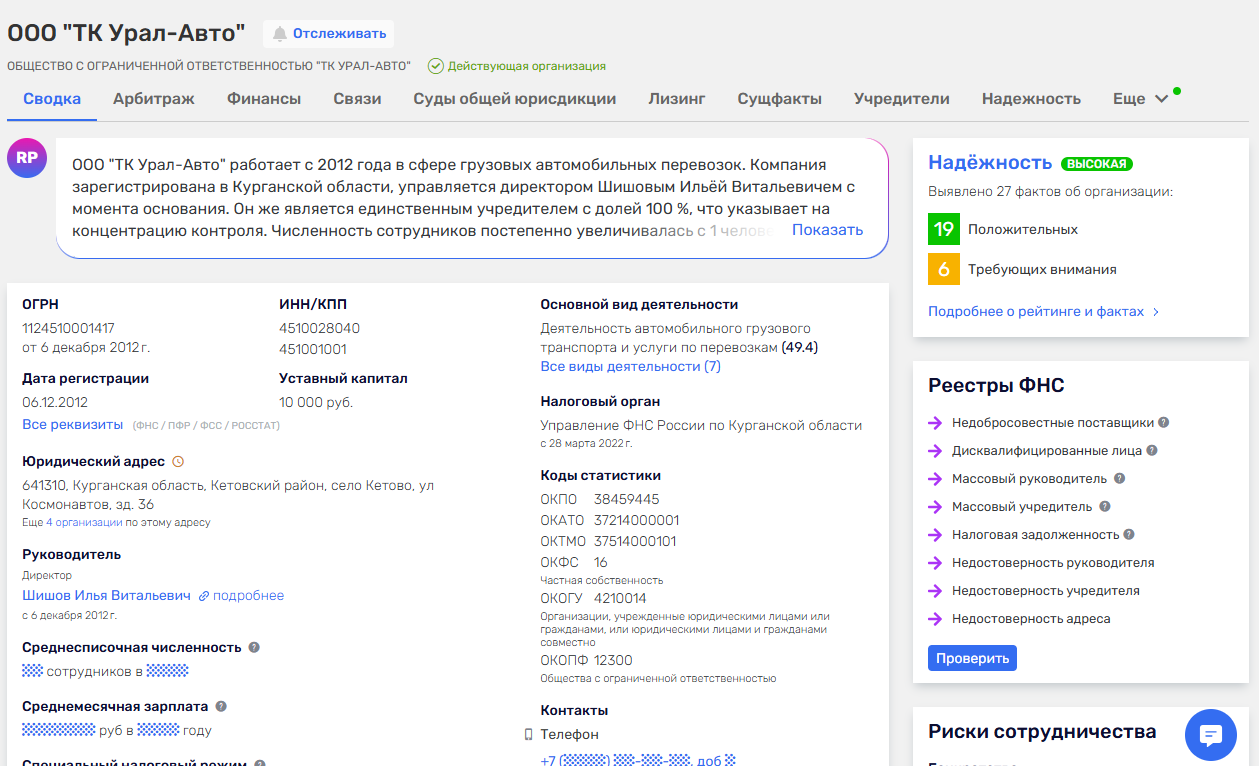
Task: Click the ОКПО code 38459445
Action: (627, 499)
